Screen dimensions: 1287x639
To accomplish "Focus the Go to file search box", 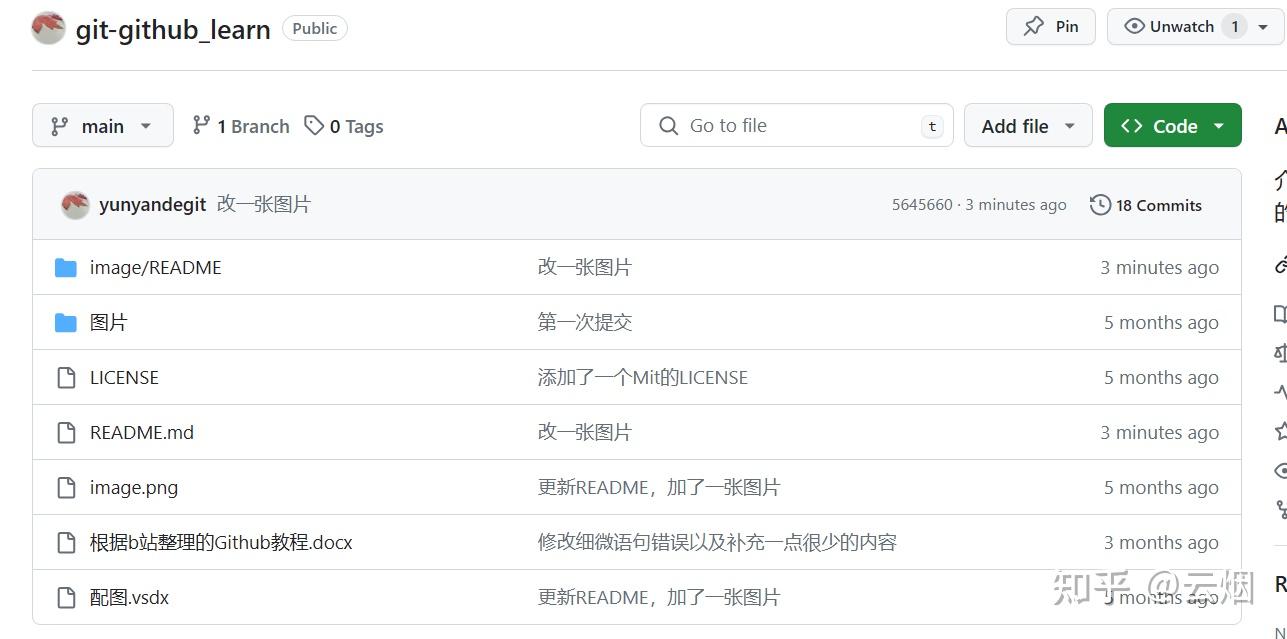I will (x=796, y=126).
